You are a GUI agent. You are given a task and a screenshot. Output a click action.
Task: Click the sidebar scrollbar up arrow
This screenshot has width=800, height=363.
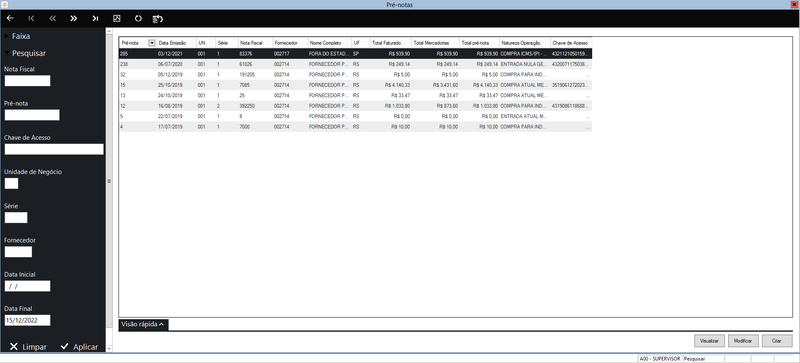(109, 32)
